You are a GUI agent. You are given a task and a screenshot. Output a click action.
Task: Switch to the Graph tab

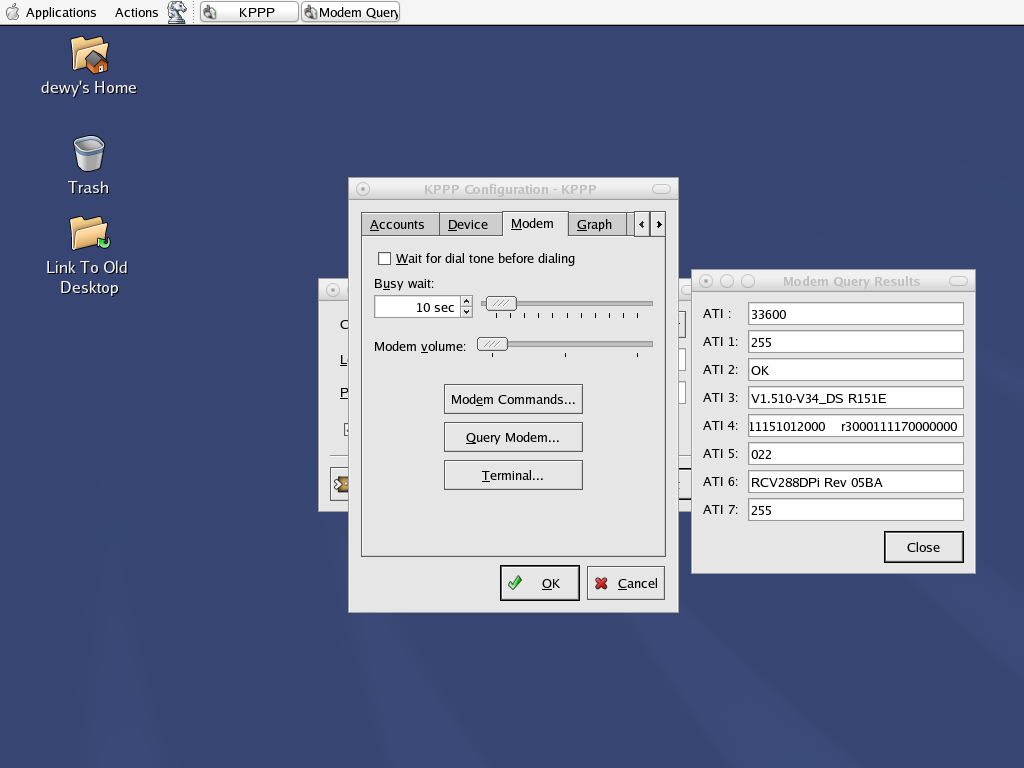coord(597,225)
